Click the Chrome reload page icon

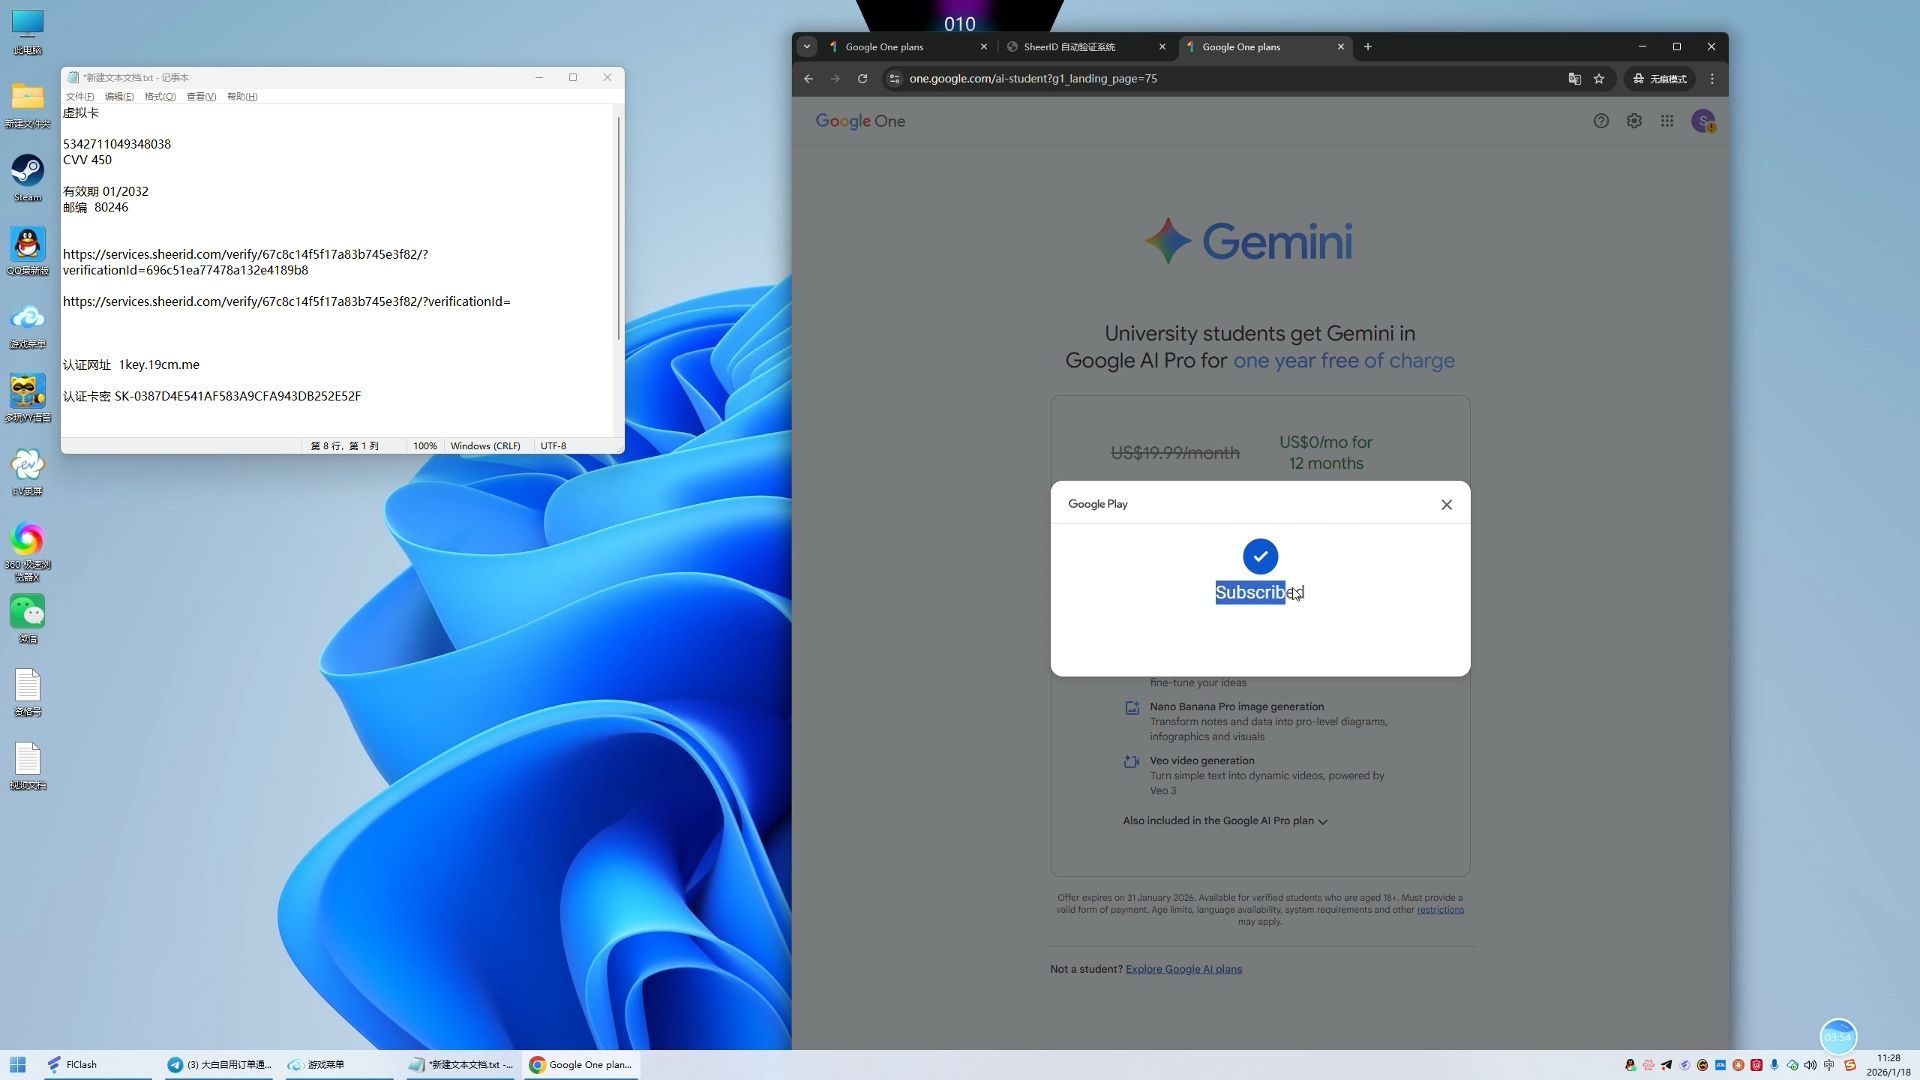[x=862, y=79]
